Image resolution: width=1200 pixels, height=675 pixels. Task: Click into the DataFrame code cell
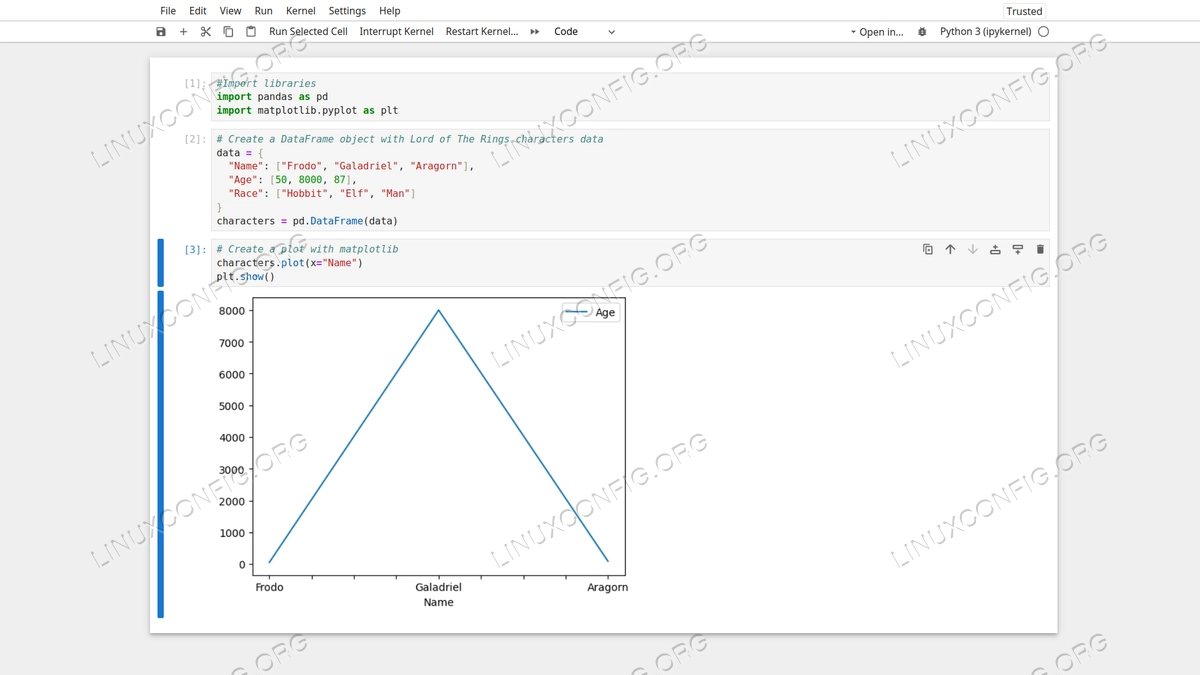630,180
